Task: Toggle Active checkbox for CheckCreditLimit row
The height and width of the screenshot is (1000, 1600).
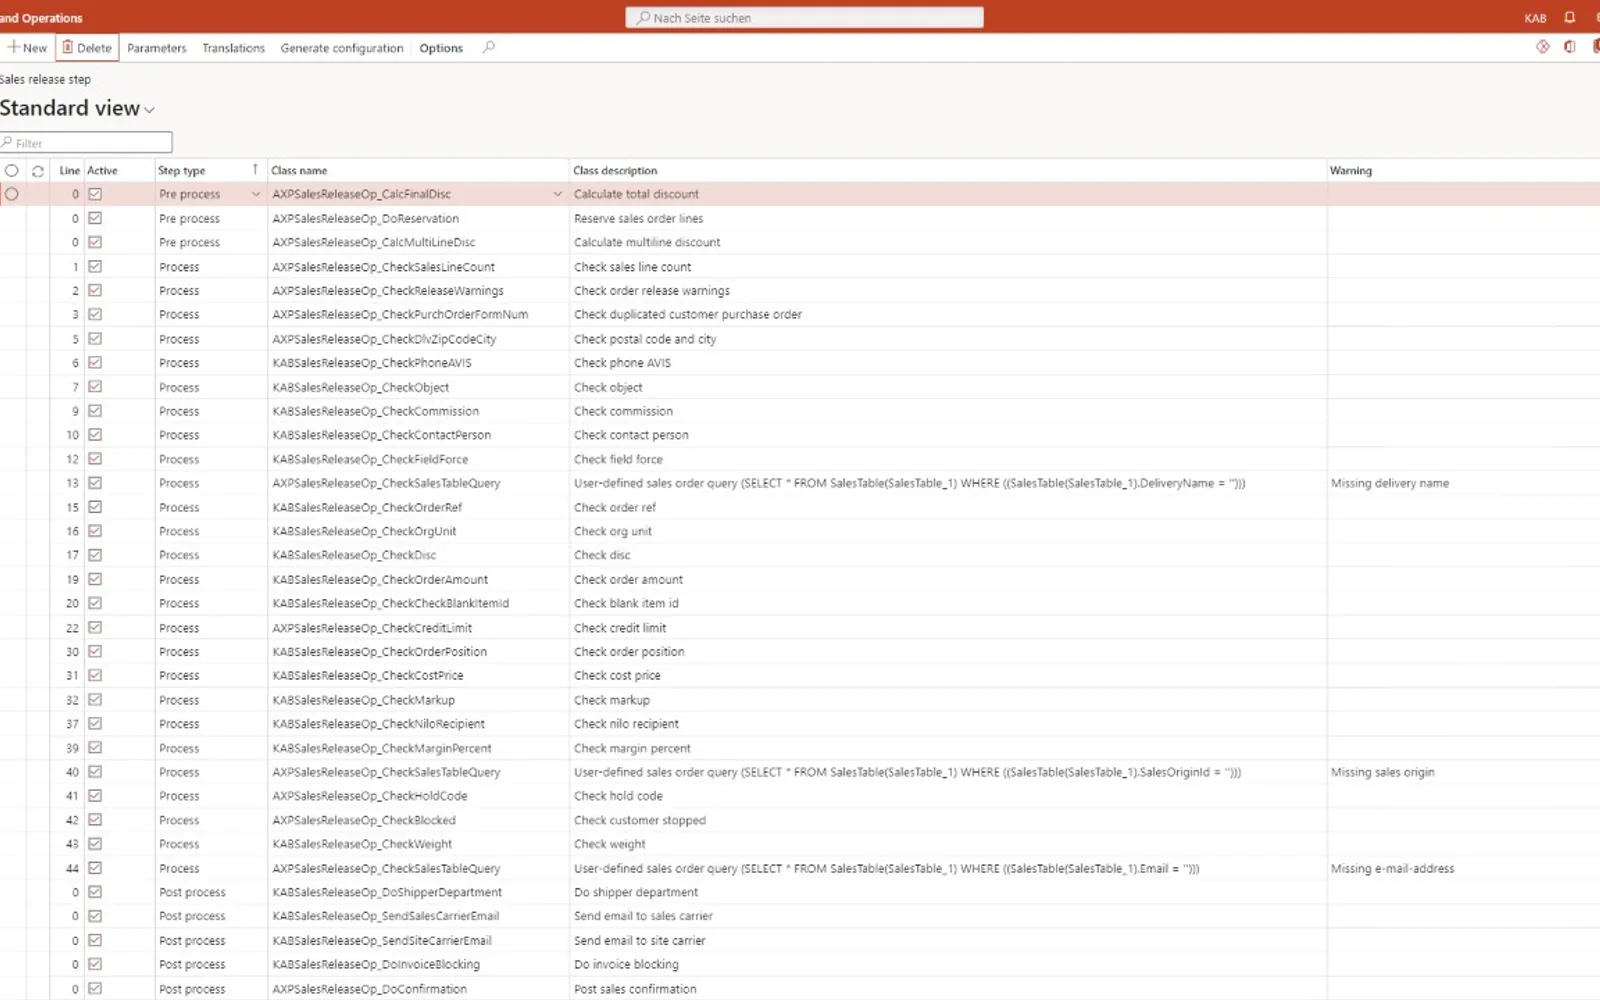Action: (95, 627)
